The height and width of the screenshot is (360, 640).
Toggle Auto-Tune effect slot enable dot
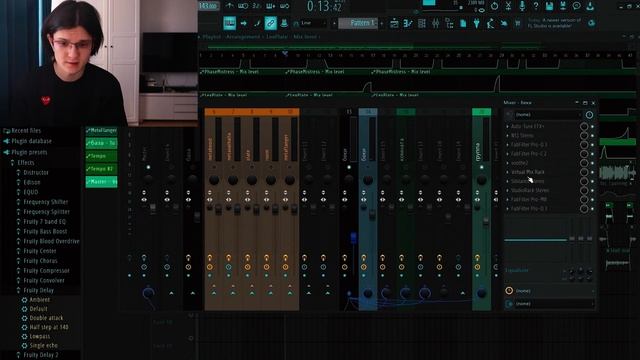592,127
